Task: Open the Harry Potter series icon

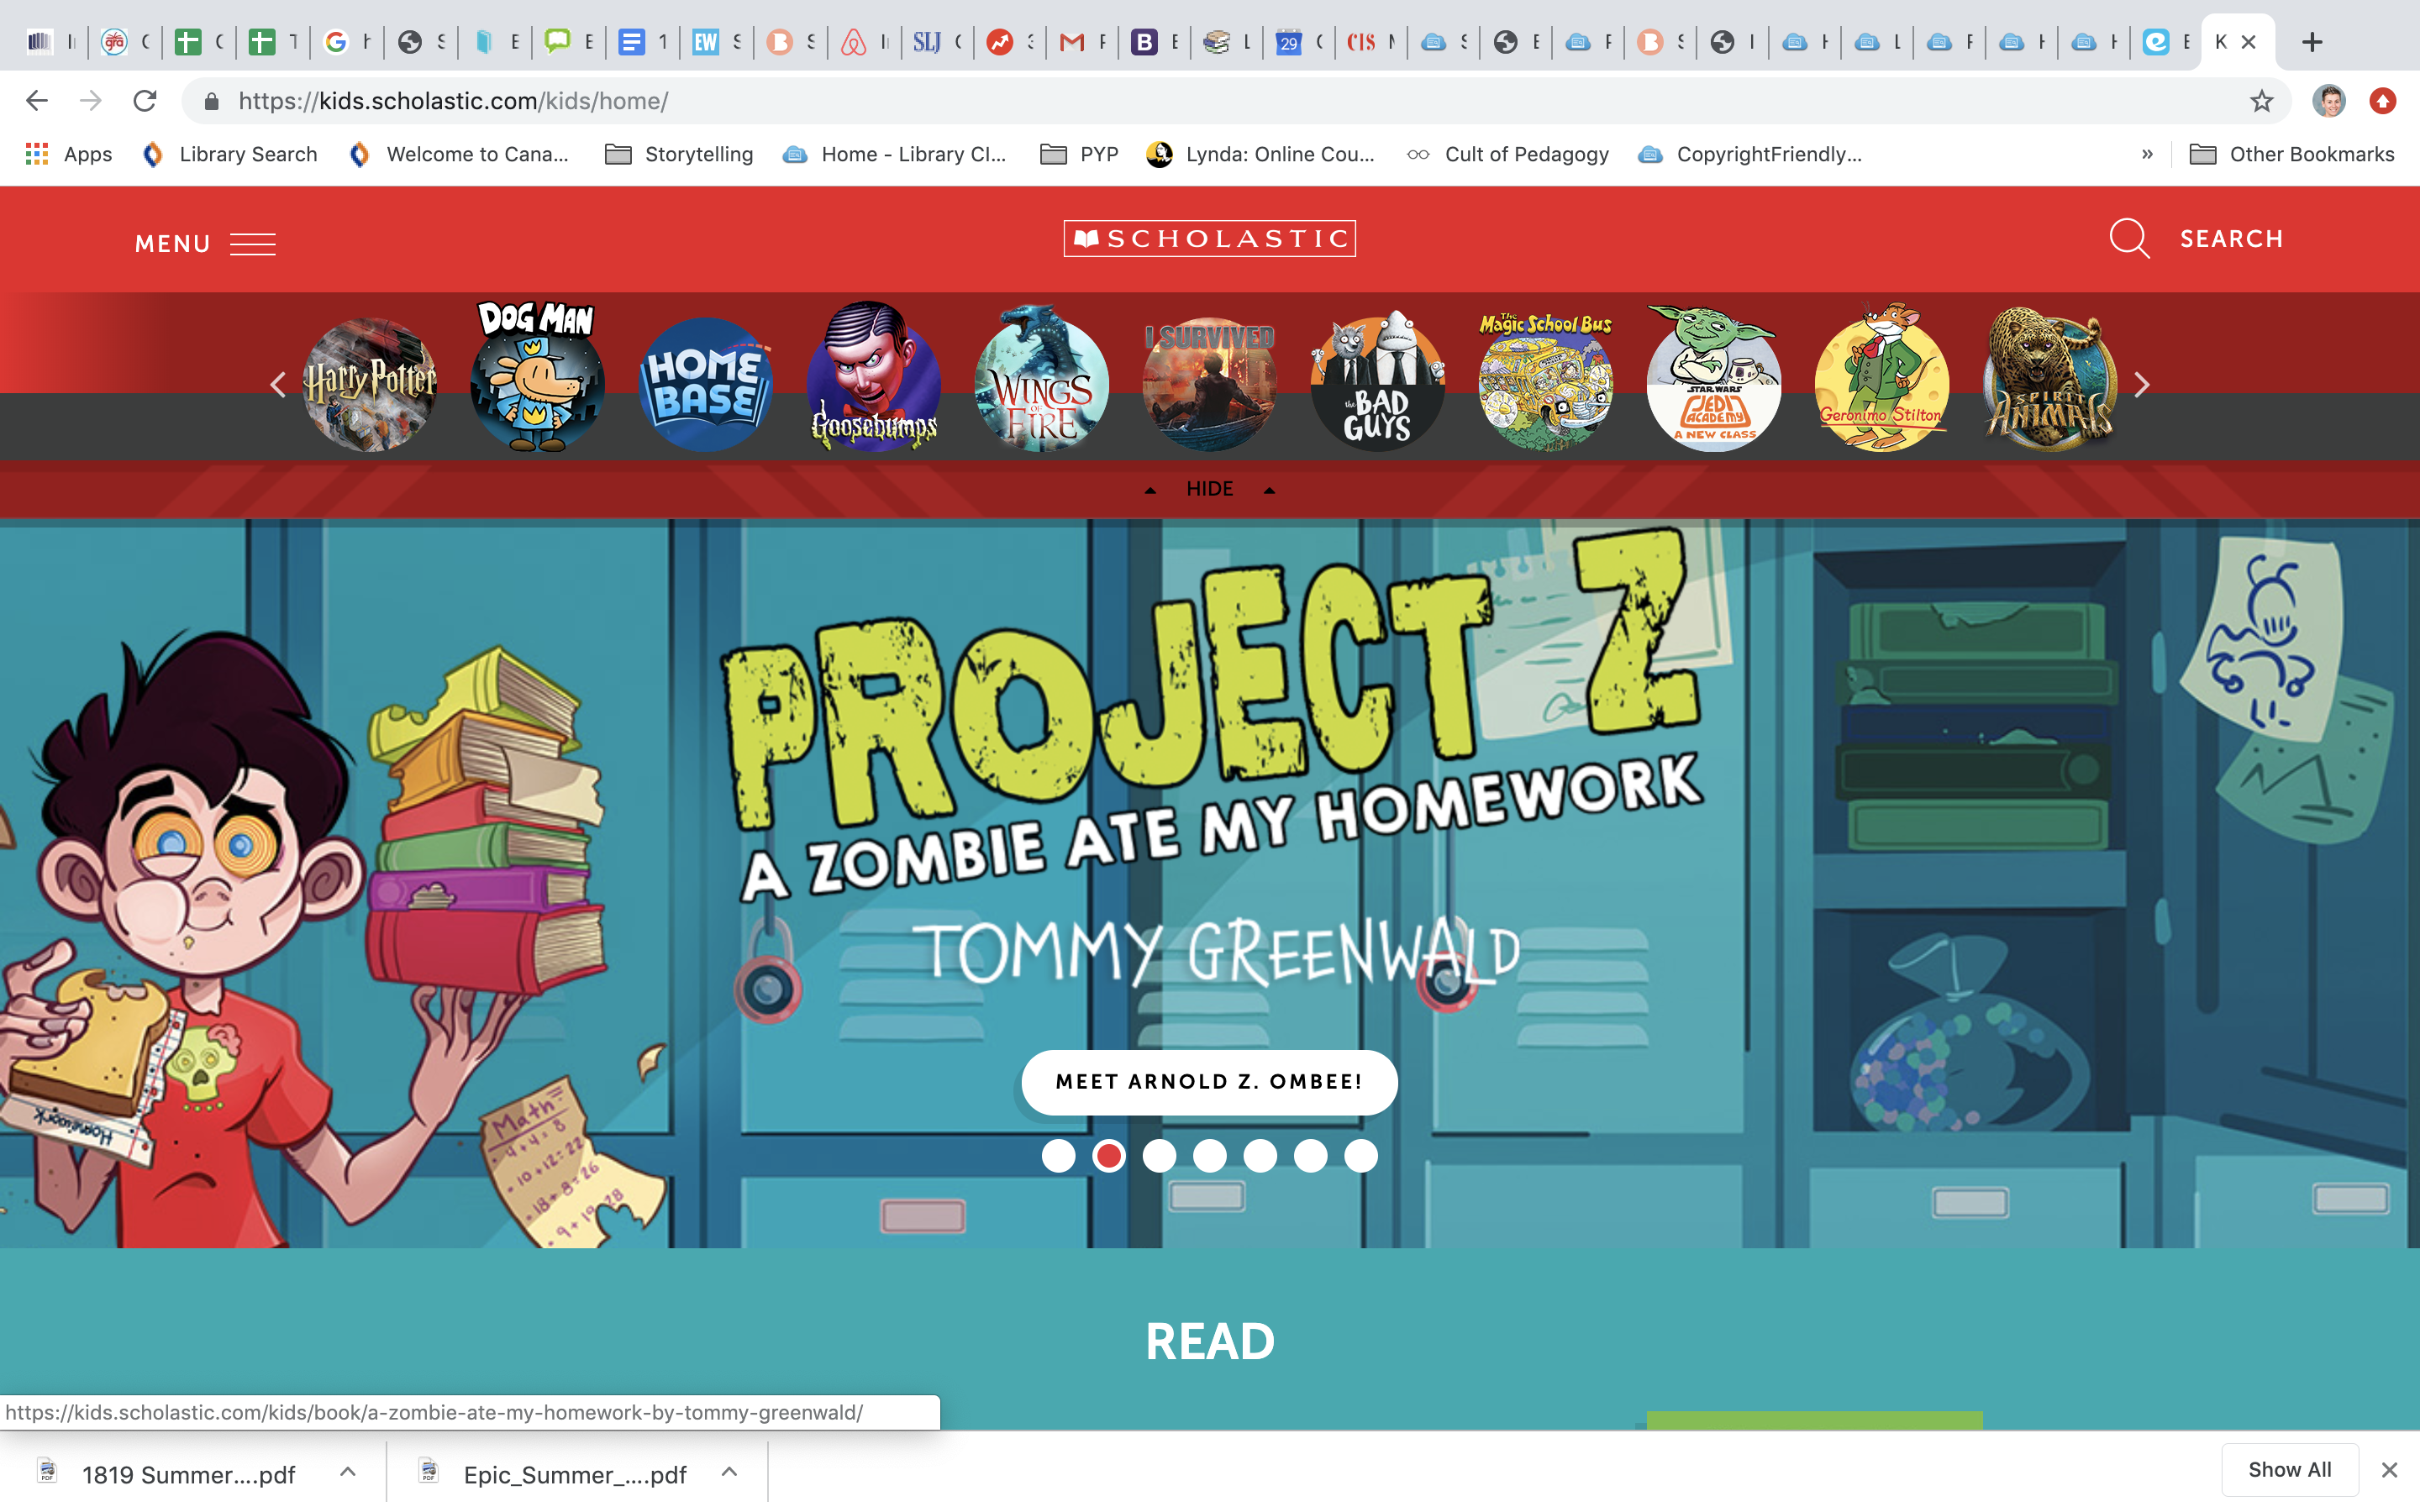Action: [370, 384]
